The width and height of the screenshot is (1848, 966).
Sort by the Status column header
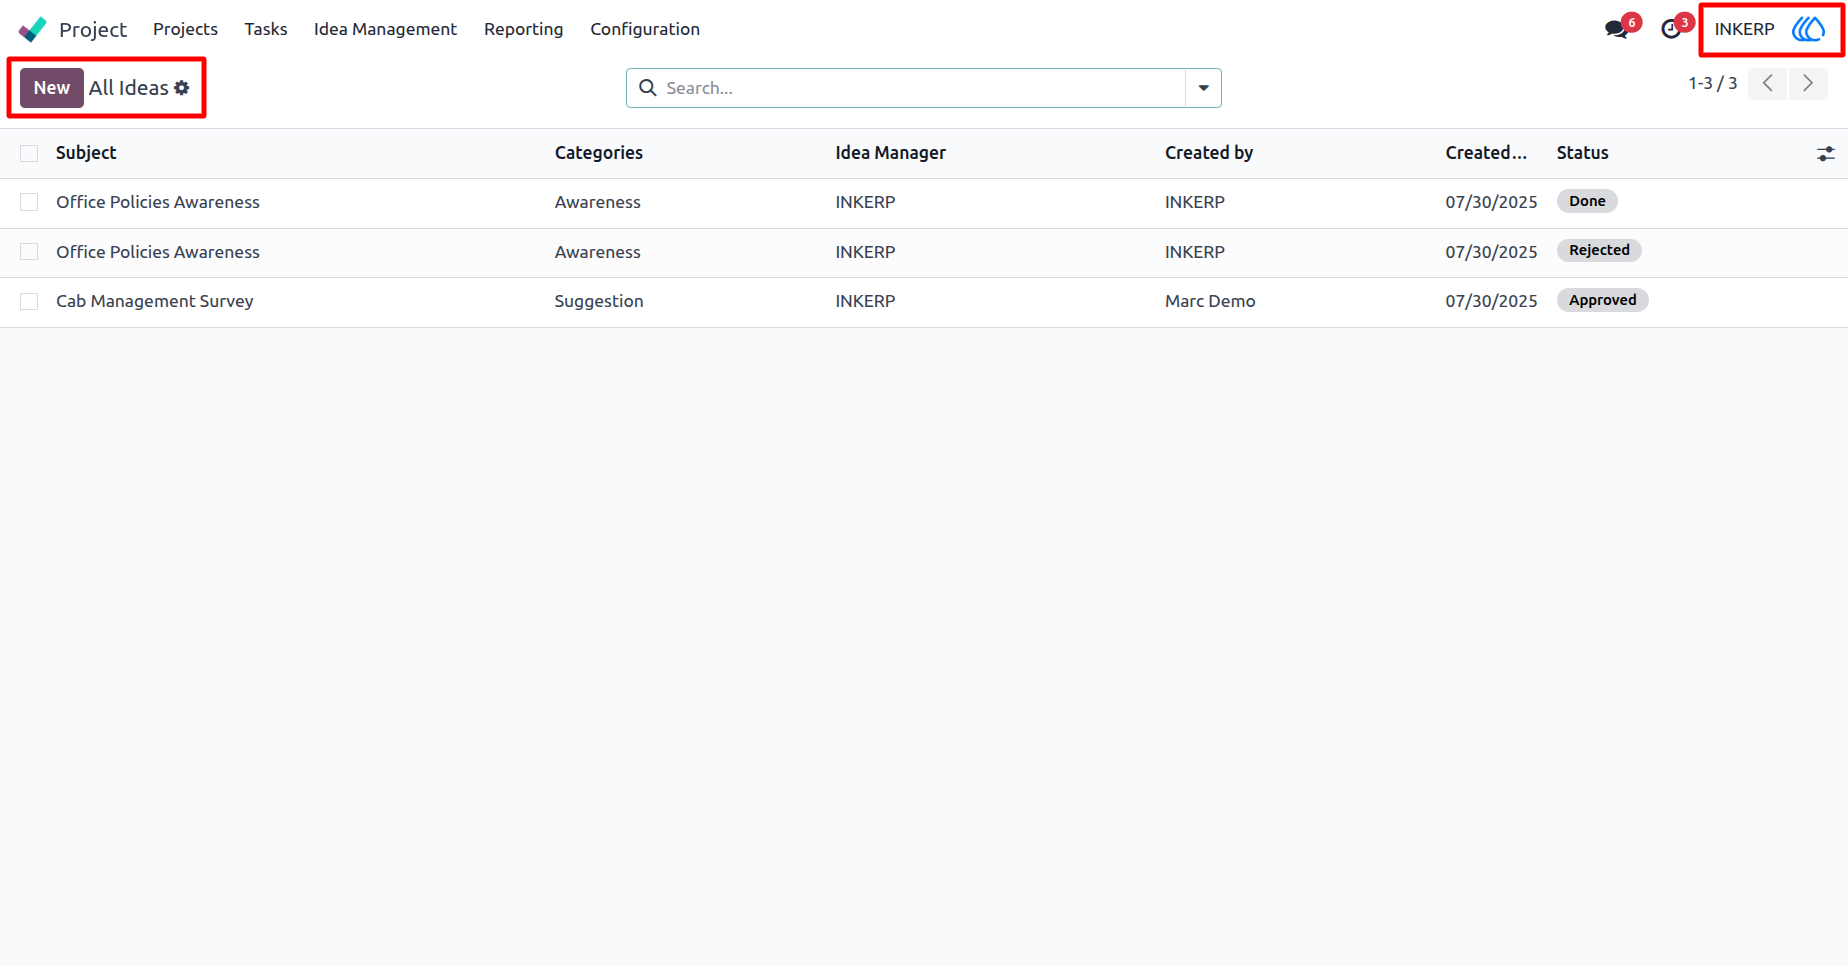point(1583,153)
